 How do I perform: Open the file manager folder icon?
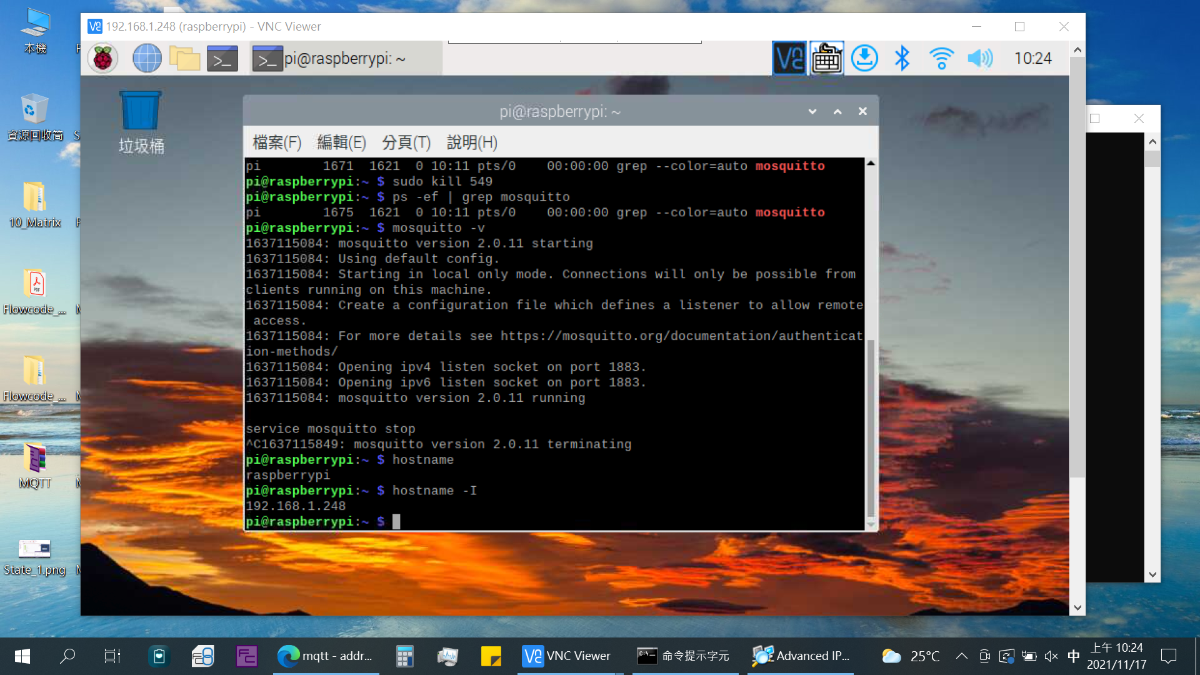[185, 59]
